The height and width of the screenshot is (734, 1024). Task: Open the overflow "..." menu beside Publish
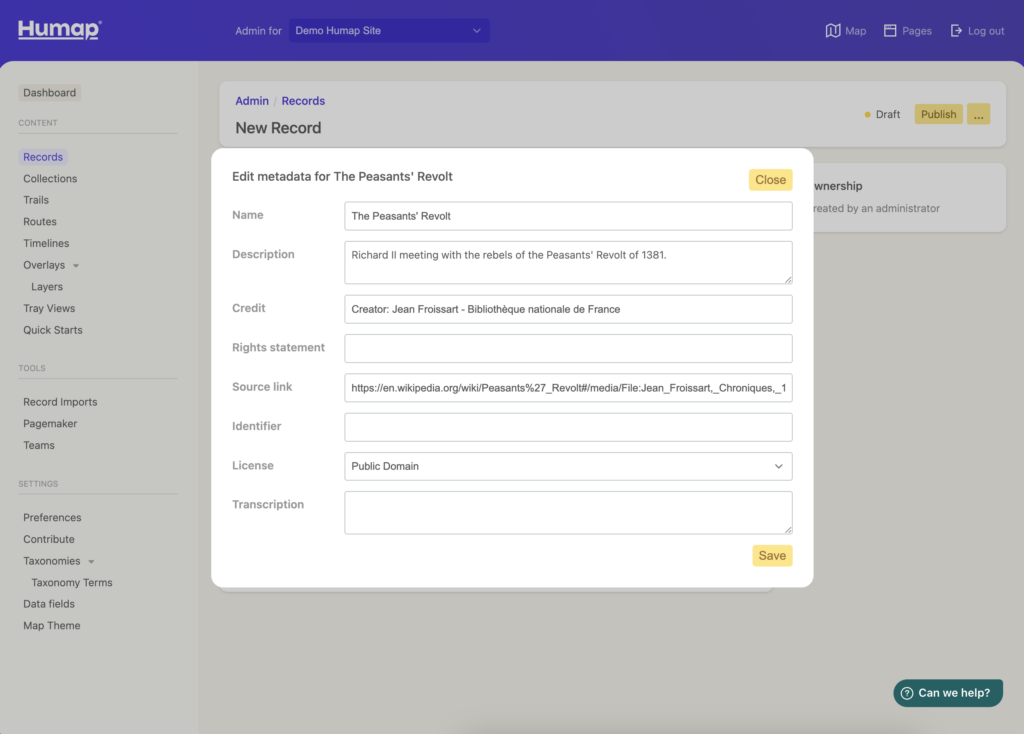[979, 114]
